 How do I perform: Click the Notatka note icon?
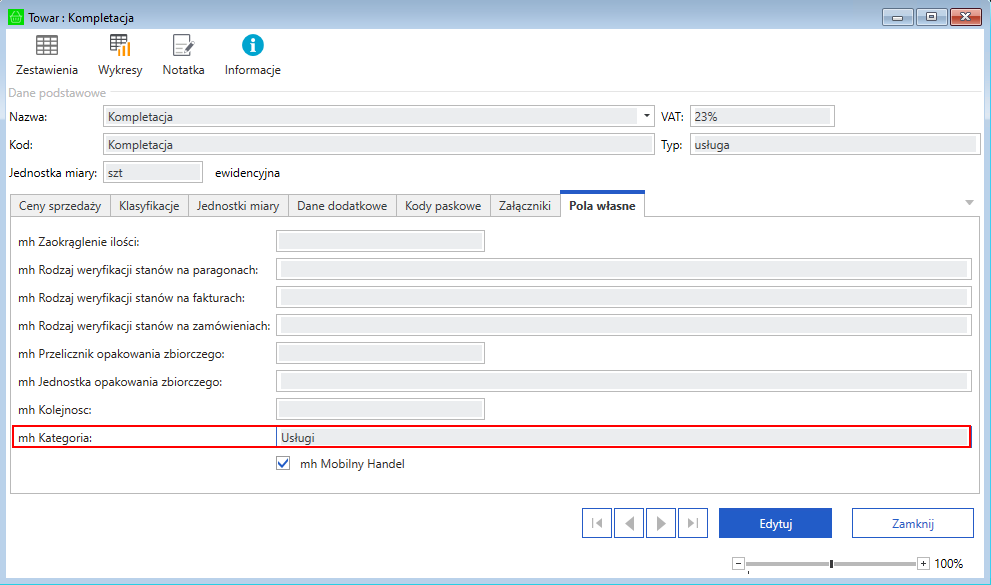(183, 46)
